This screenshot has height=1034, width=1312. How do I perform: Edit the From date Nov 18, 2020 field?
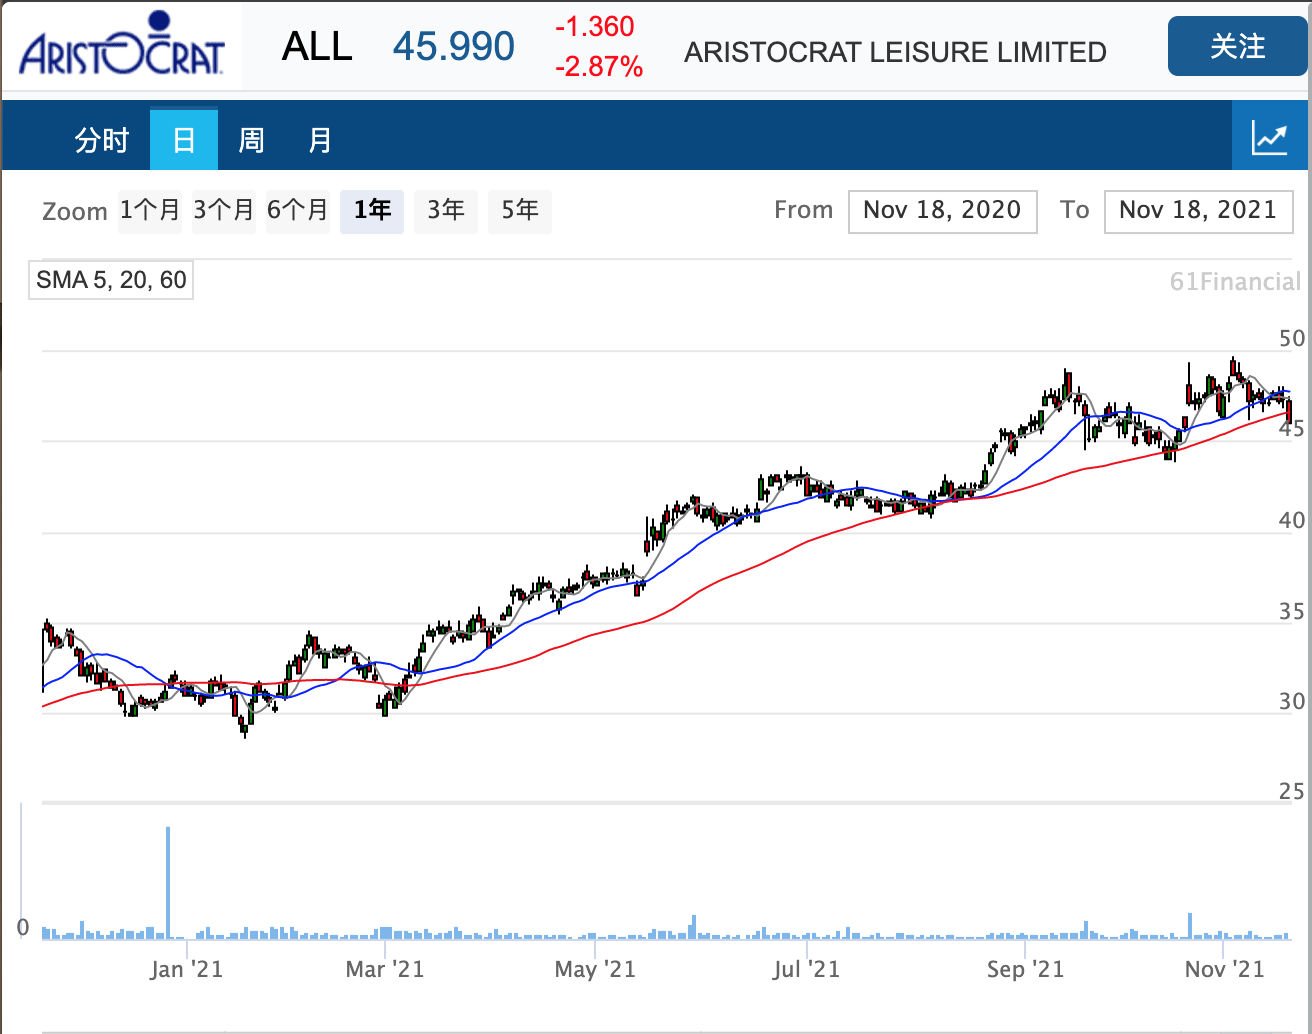point(942,211)
